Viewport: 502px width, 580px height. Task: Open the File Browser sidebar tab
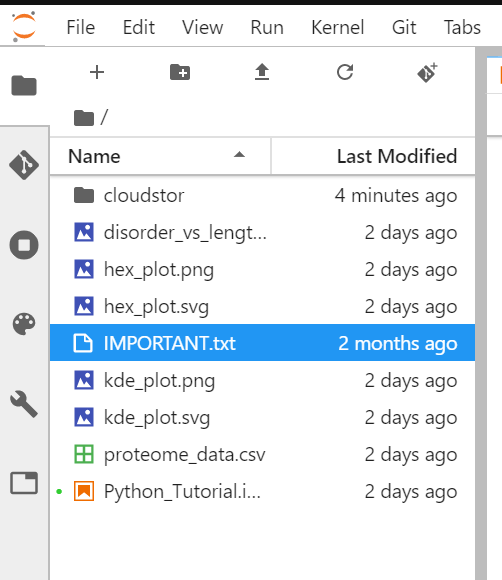pos(24,85)
